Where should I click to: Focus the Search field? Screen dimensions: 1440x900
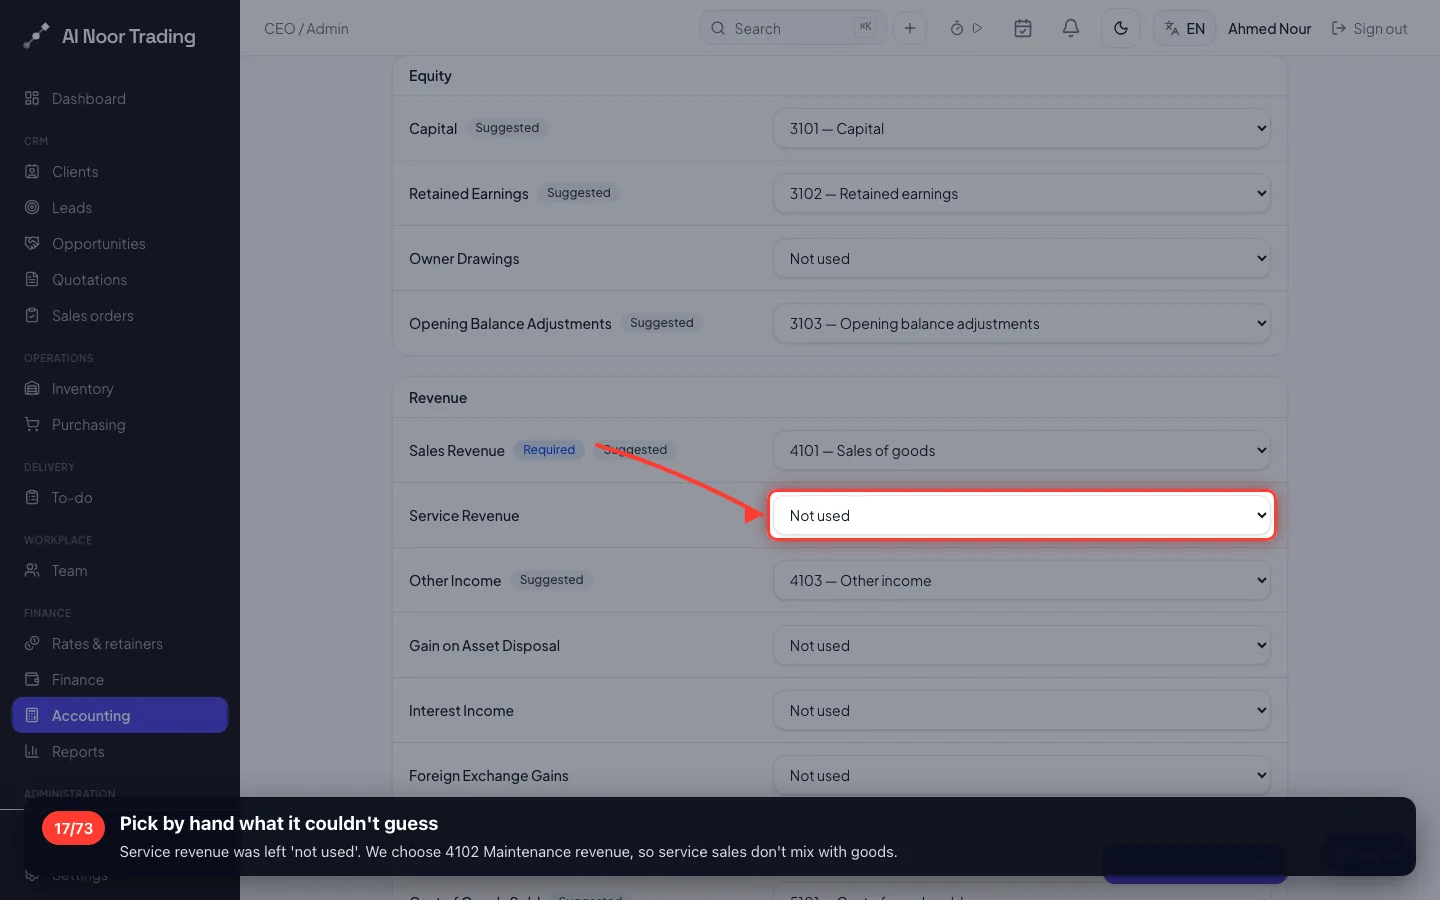(792, 28)
